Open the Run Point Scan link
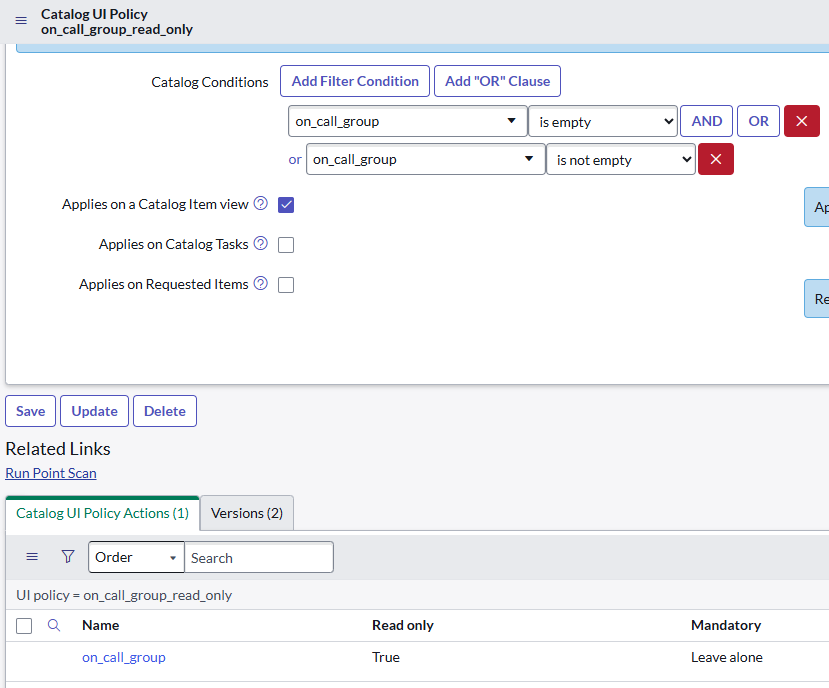 pyautogui.click(x=51, y=473)
